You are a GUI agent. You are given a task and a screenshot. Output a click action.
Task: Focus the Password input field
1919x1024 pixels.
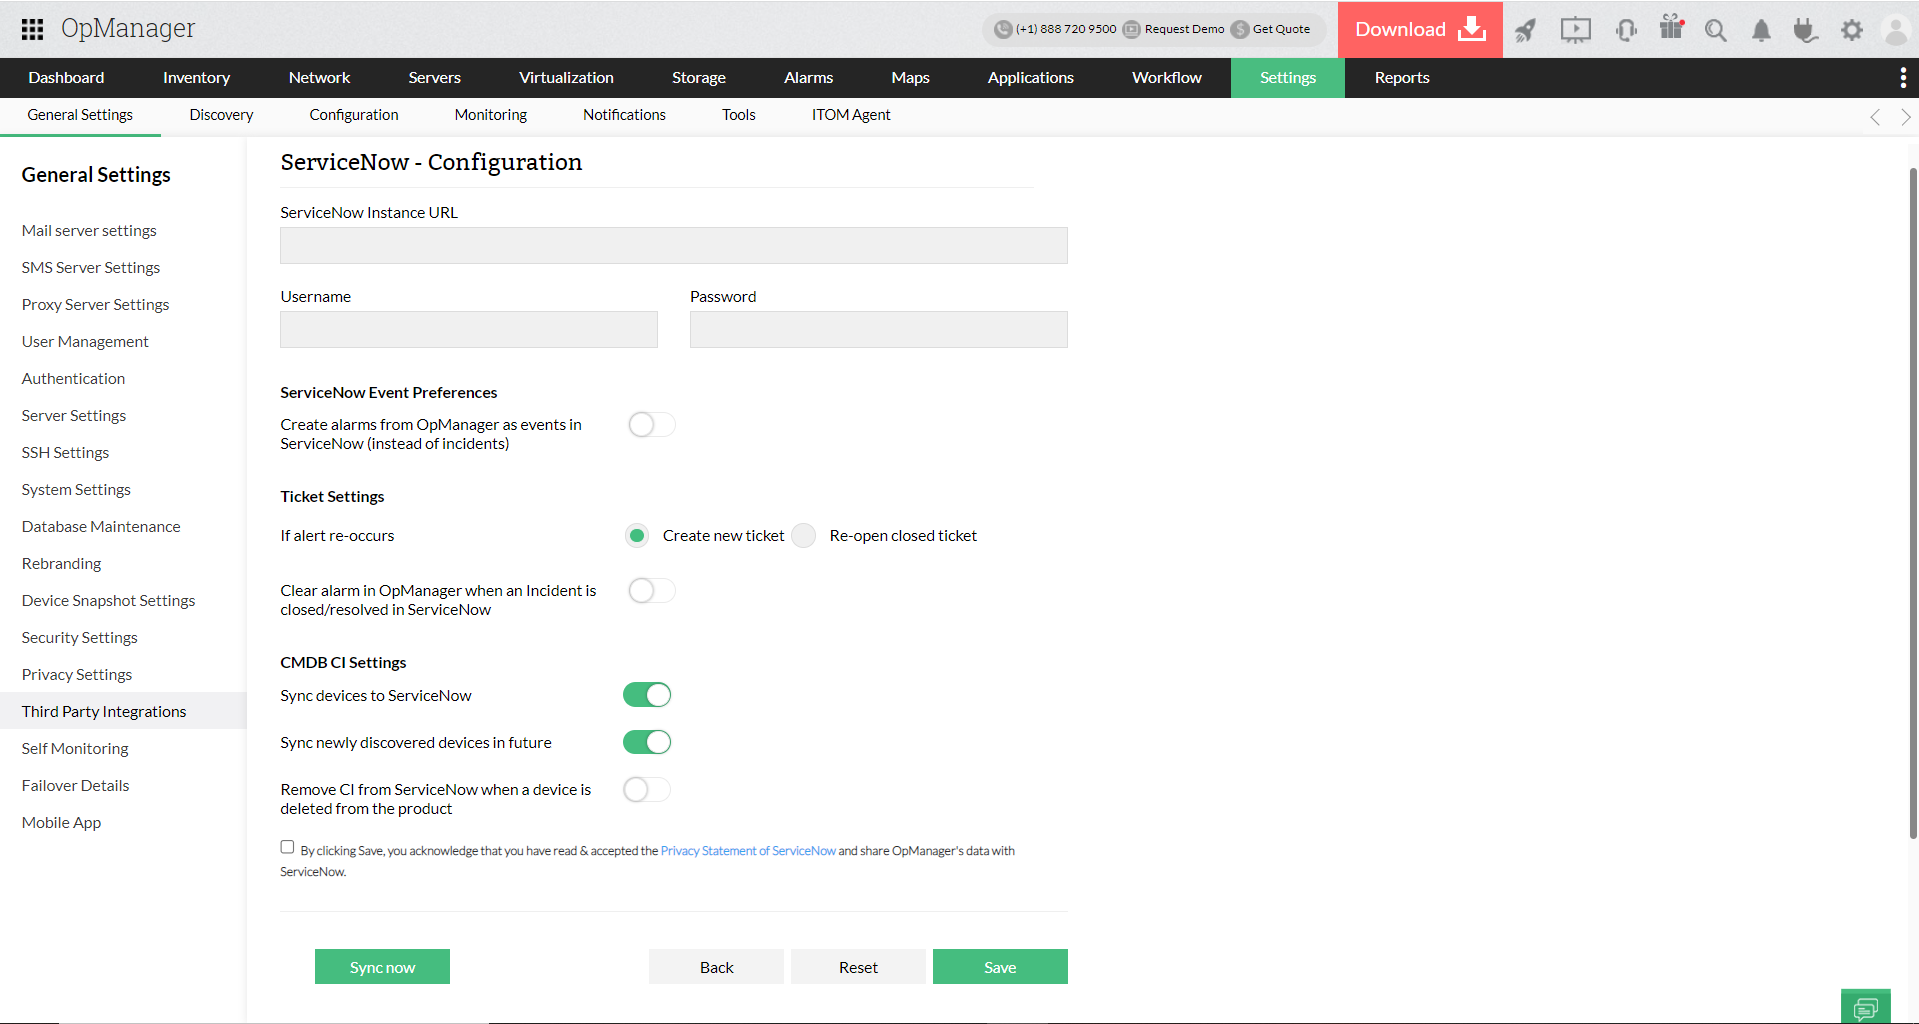coord(879,330)
